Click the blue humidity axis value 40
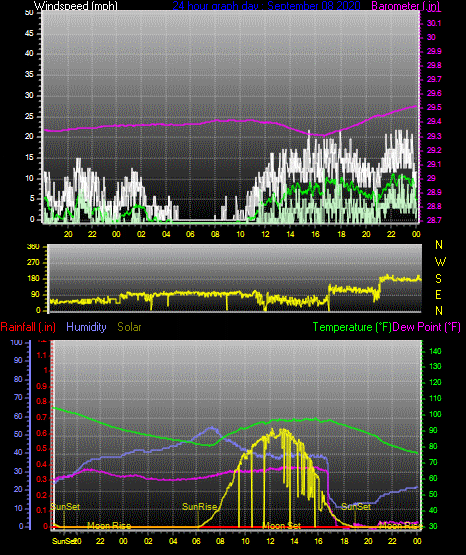The width and height of the screenshot is (466, 555). (x=18, y=453)
